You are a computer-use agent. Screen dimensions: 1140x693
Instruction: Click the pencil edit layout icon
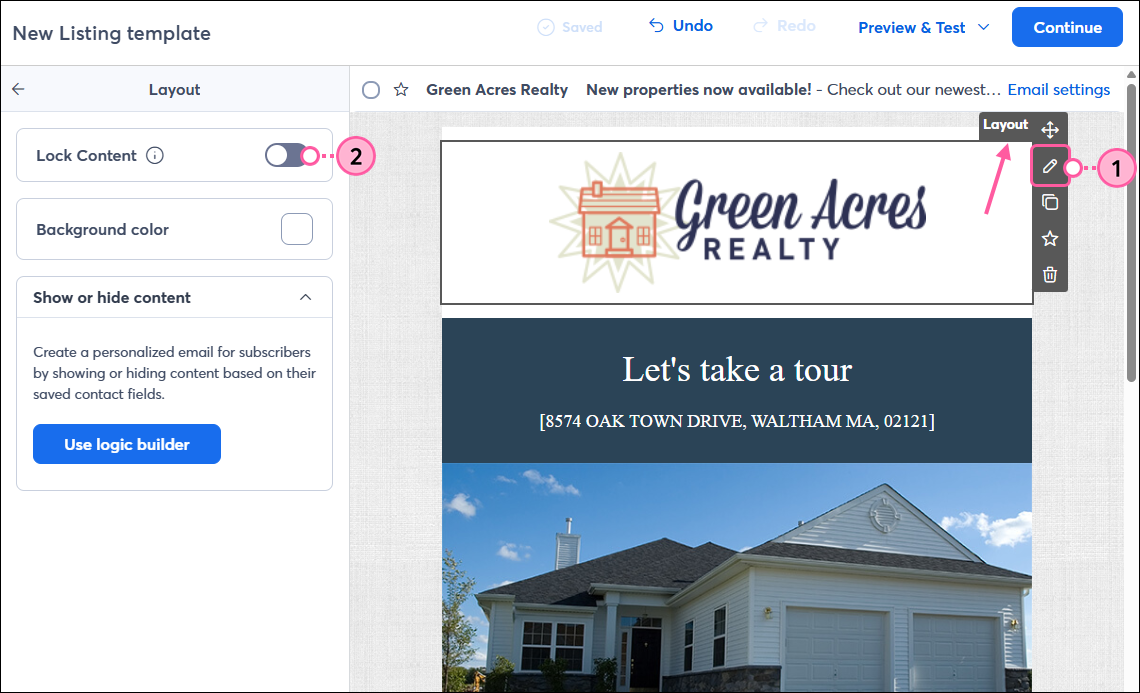tap(1050, 167)
